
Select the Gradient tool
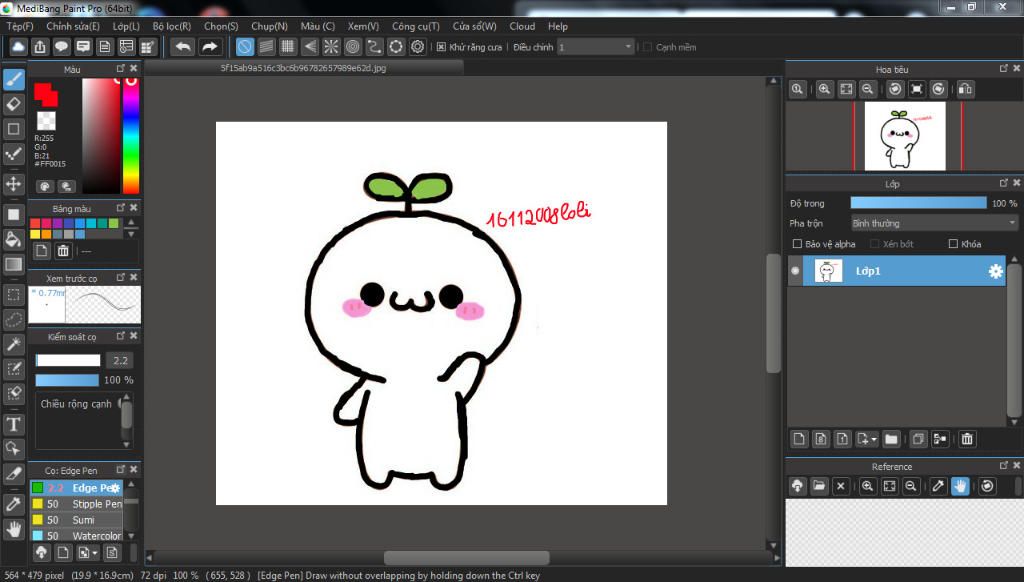click(x=14, y=264)
